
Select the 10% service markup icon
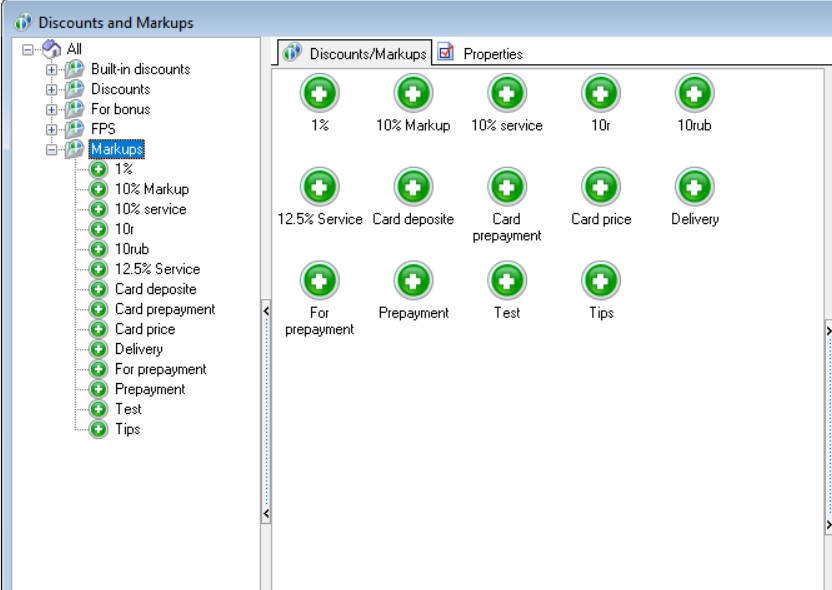506,93
